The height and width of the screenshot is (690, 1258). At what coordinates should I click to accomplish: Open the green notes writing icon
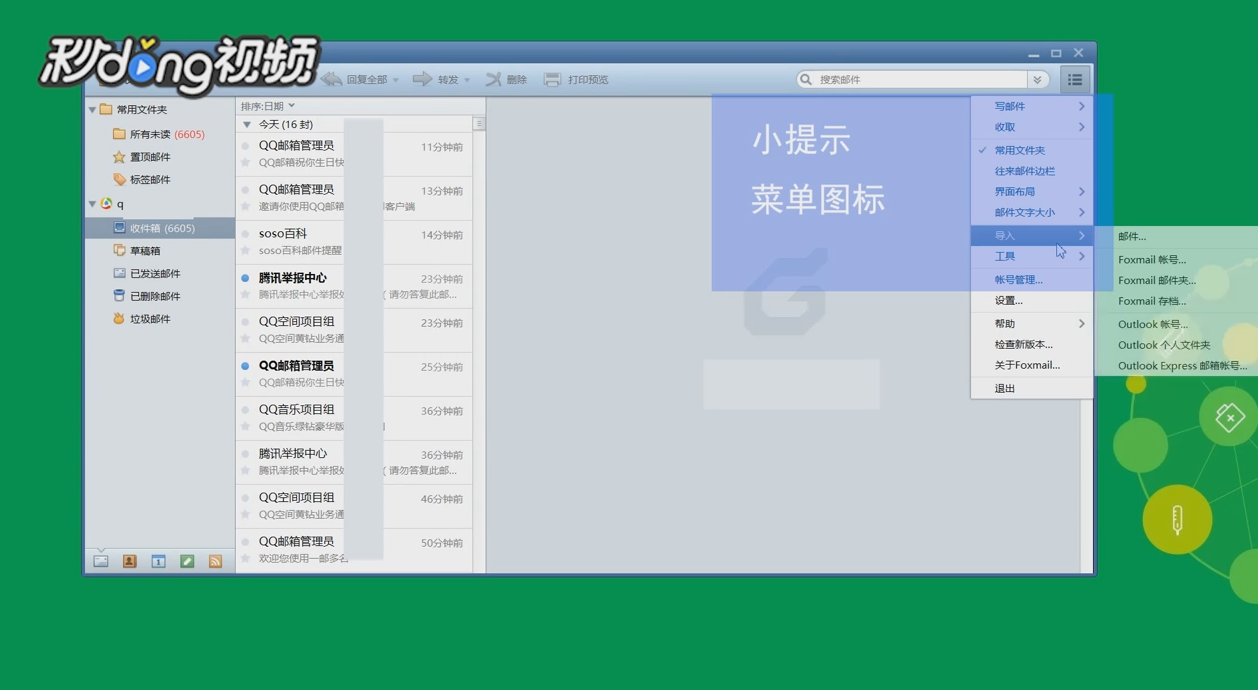(x=186, y=561)
